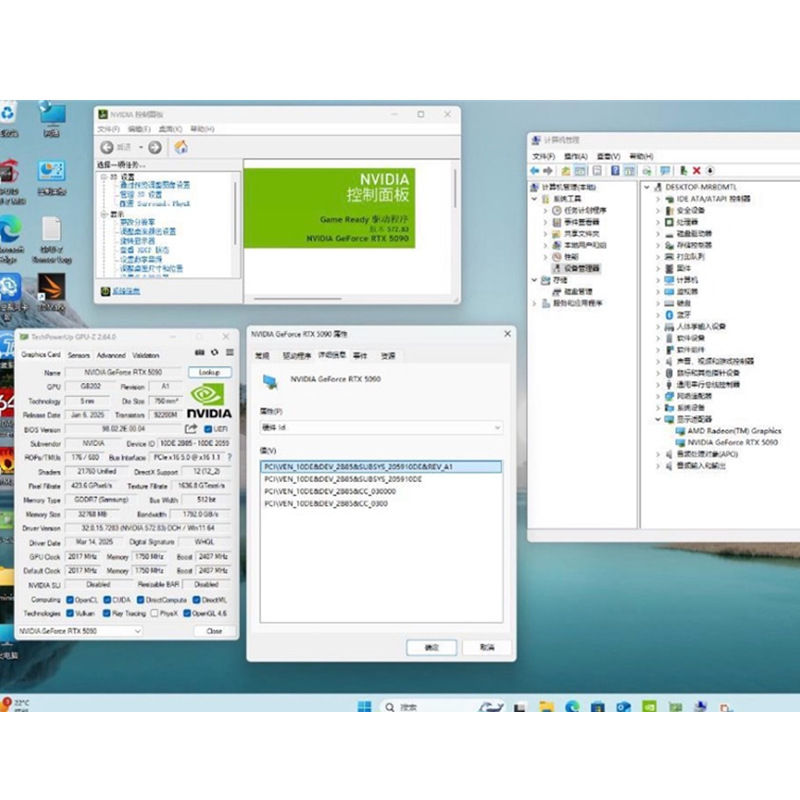800x800 pixels.
Task: Click 取消 button in properties dialog
Action: point(487,647)
